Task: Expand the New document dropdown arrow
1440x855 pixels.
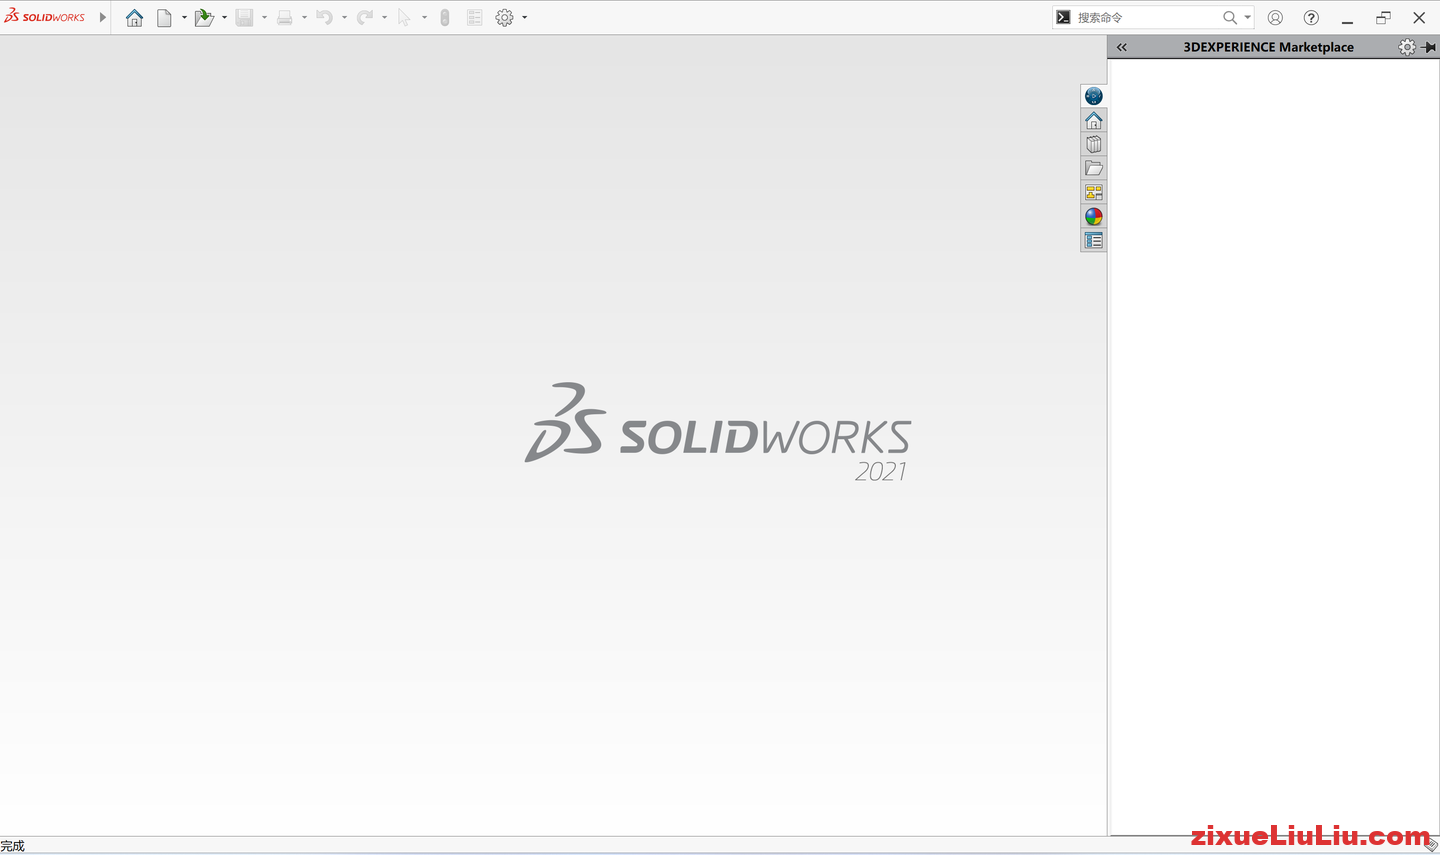Action: (183, 17)
